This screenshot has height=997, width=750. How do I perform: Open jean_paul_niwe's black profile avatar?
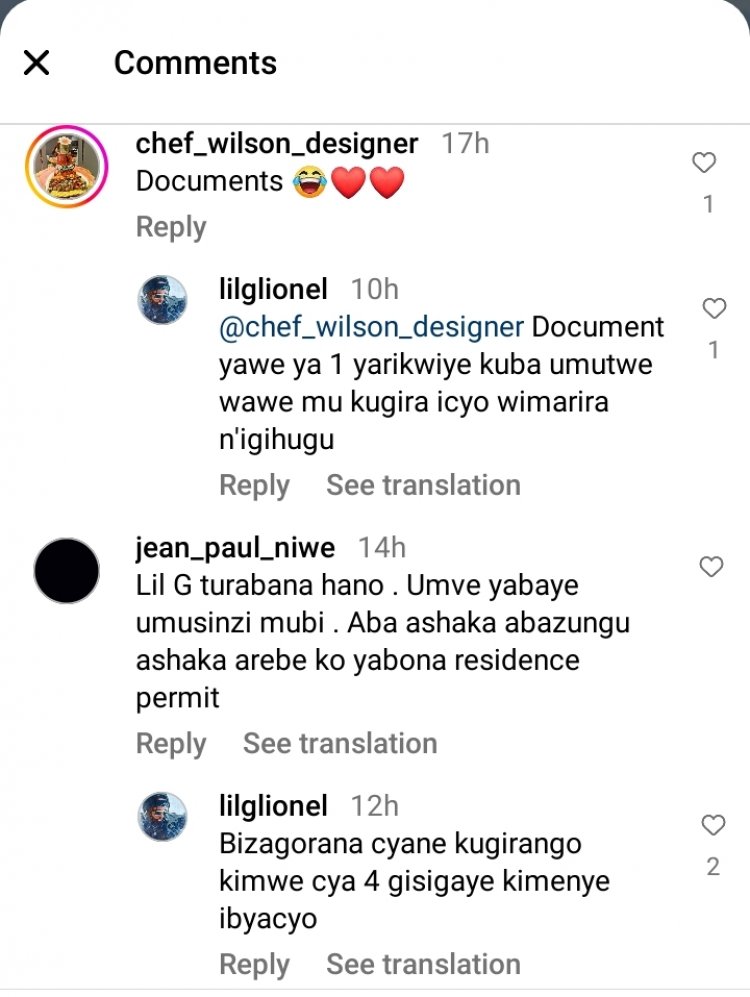point(67,570)
